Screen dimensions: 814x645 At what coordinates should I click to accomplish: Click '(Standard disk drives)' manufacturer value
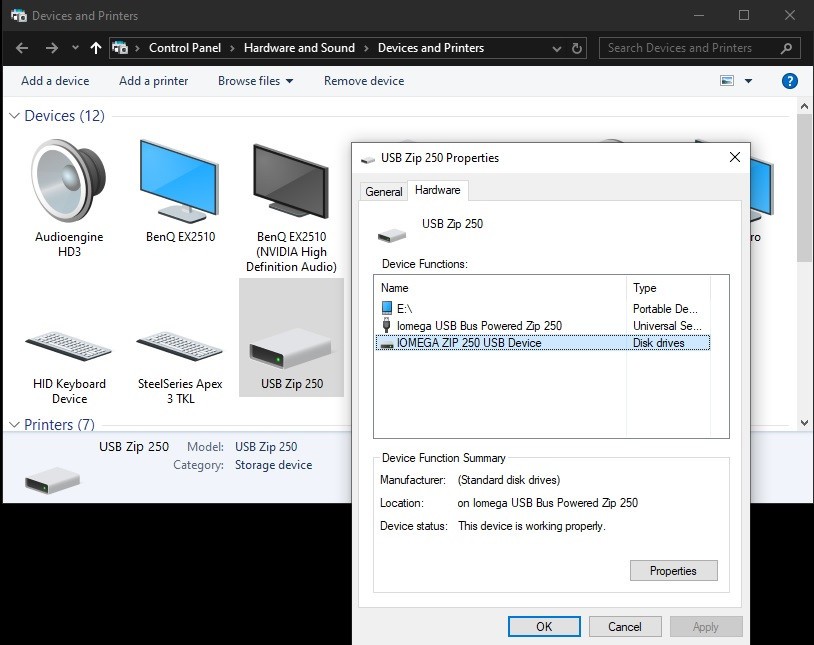tap(509, 480)
